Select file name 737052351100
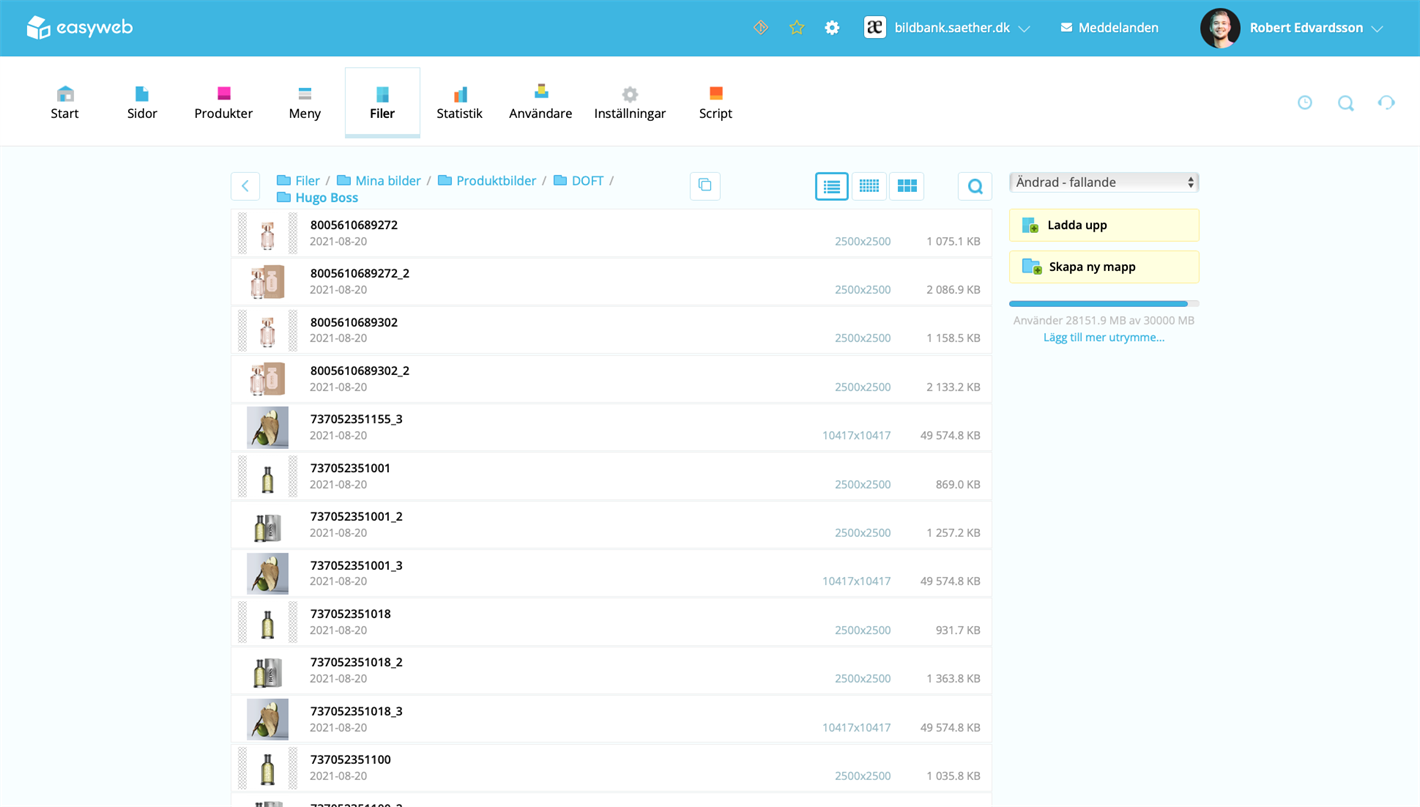Screen dimensions: 1420x807 [350, 759]
